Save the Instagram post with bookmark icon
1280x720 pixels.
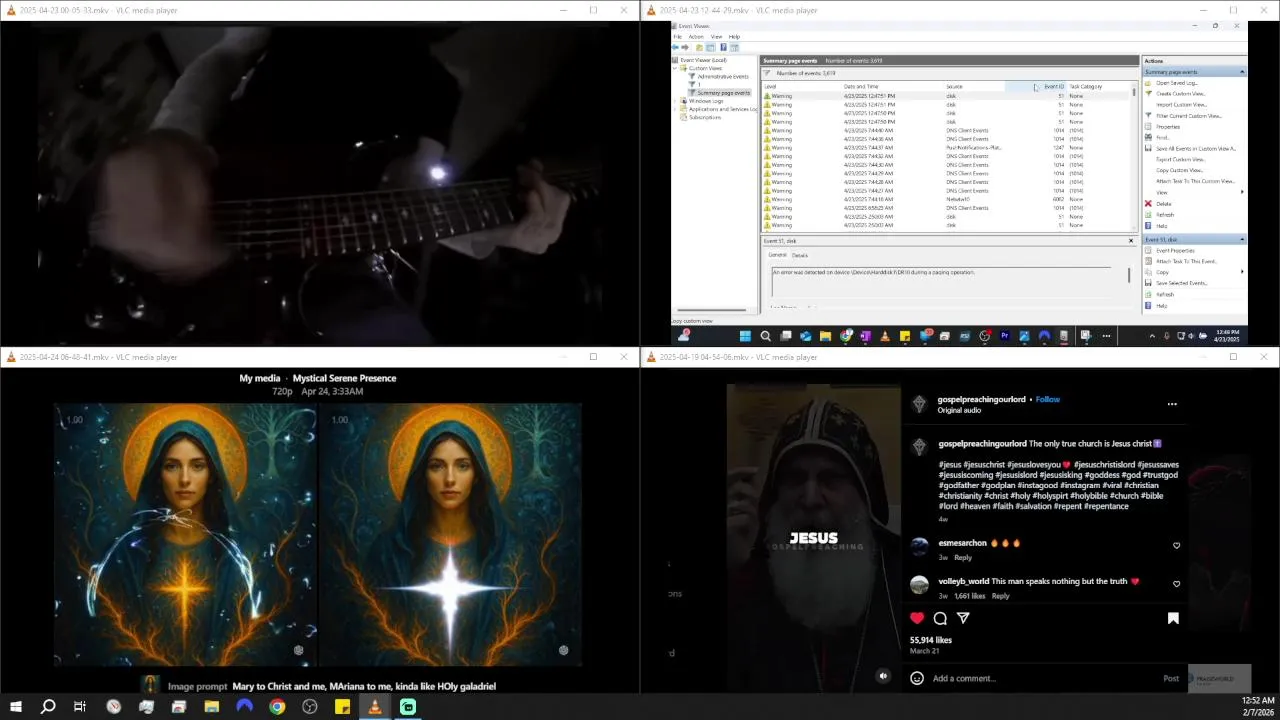(x=1173, y=618)
